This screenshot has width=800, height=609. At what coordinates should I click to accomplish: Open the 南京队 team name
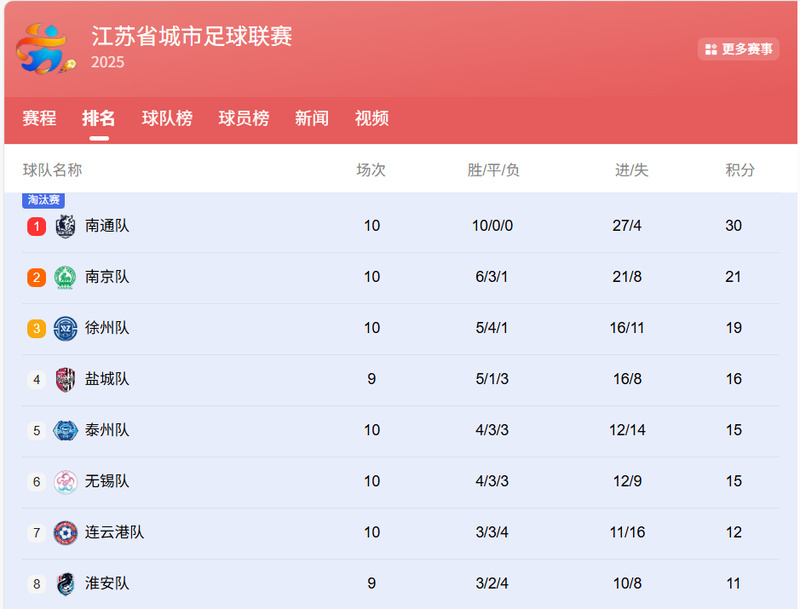pyautogui.click(x=107, y=276)
